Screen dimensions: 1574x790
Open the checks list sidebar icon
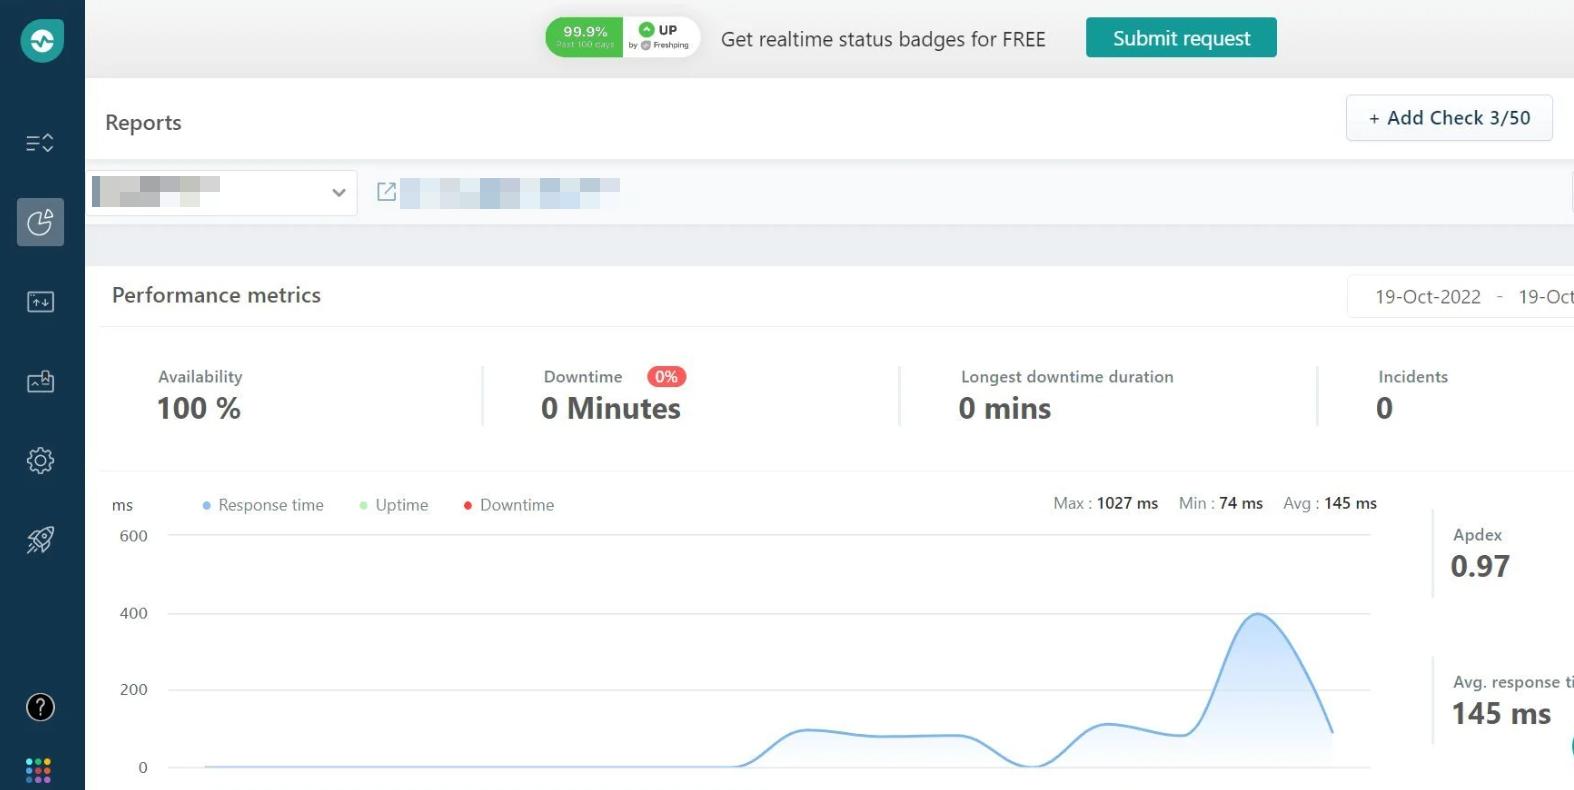(40, 143)
